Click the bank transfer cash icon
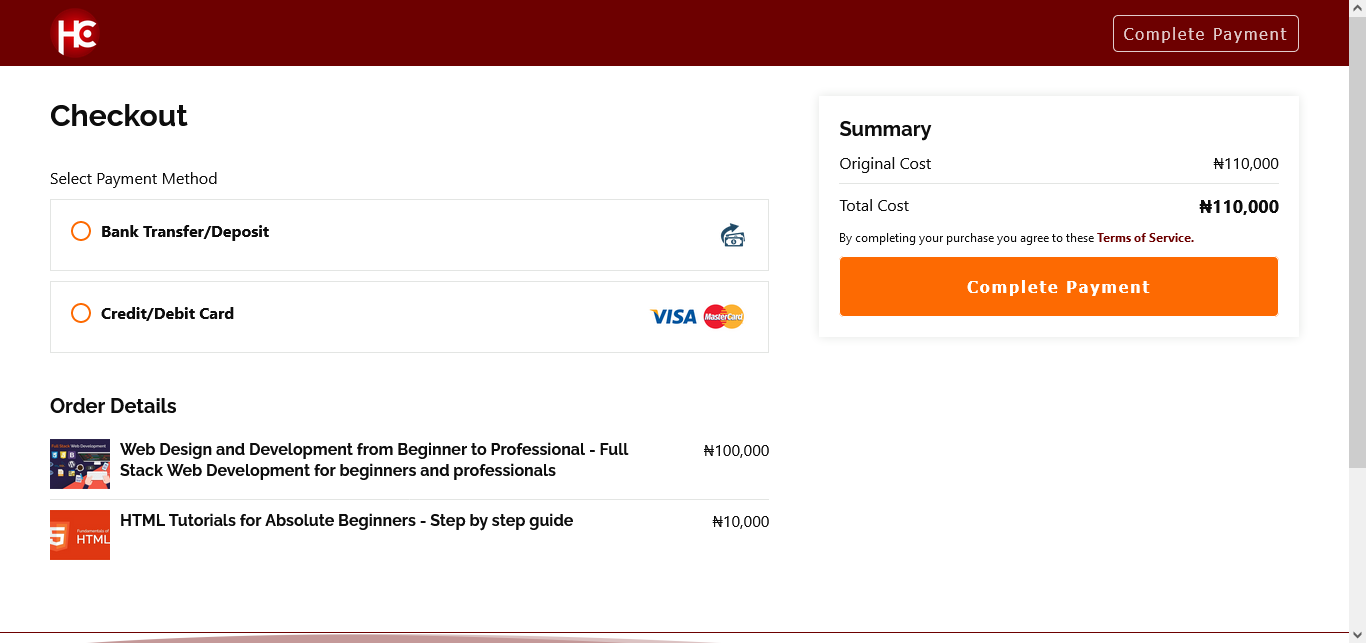 coord(732,235)
